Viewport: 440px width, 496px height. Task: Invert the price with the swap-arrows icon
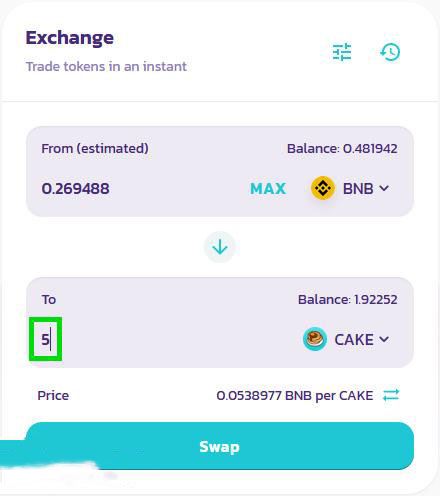391,395
